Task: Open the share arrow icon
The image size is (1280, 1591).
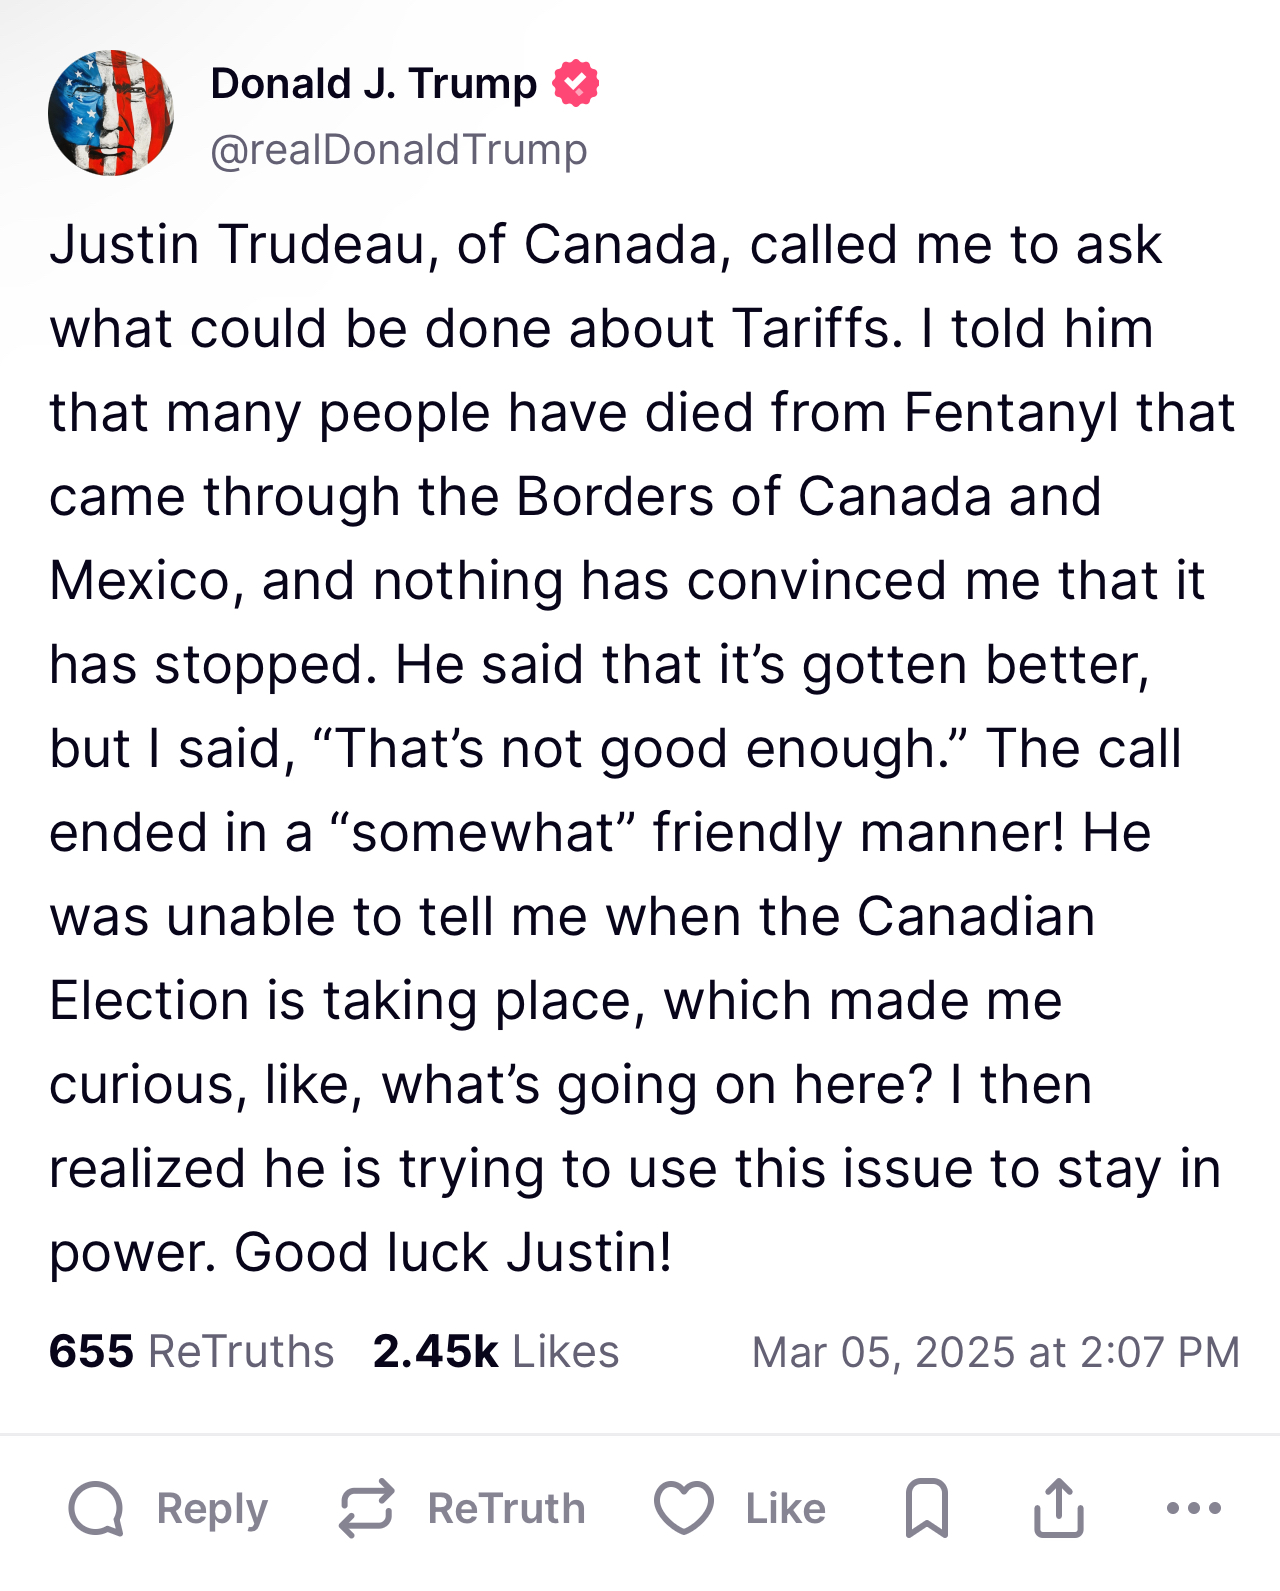Action: [x=1058, y=1507]
